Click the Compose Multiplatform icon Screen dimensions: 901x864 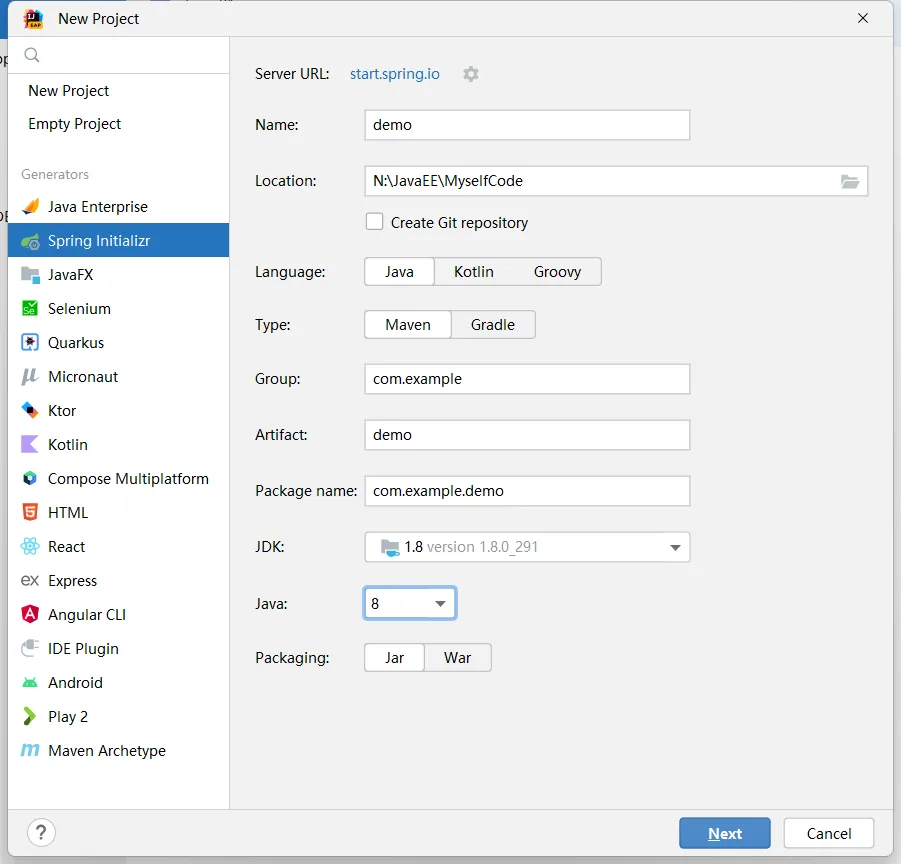tap(30, 479)
